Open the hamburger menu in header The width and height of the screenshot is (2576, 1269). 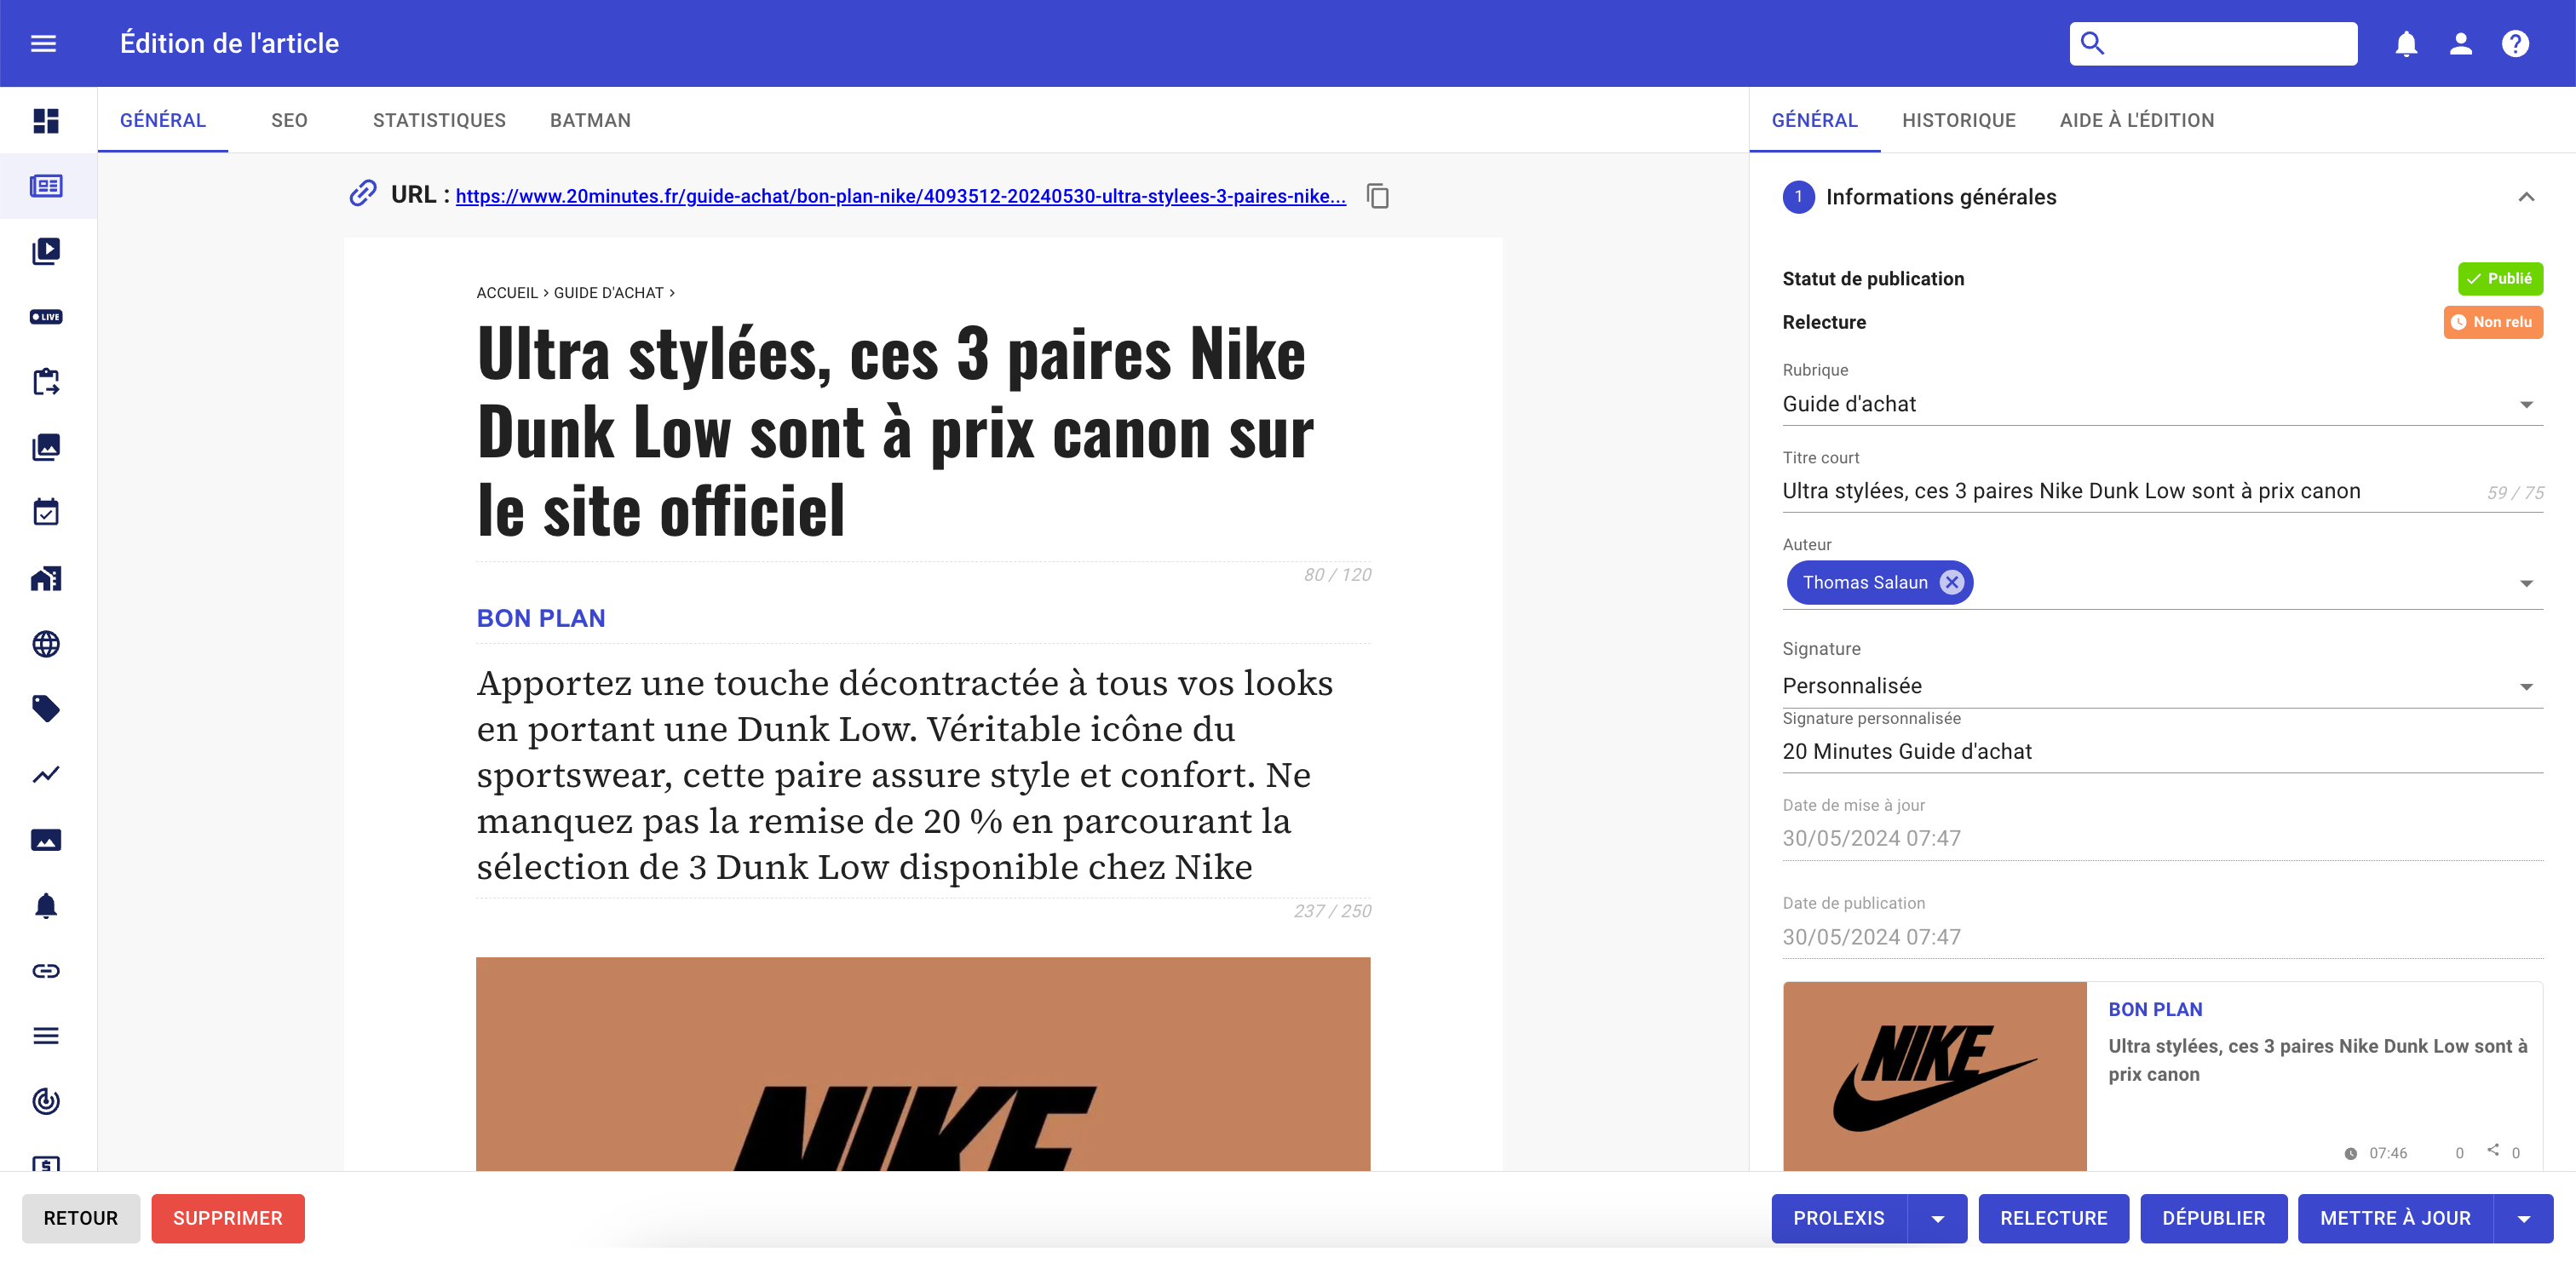point(43,43)
